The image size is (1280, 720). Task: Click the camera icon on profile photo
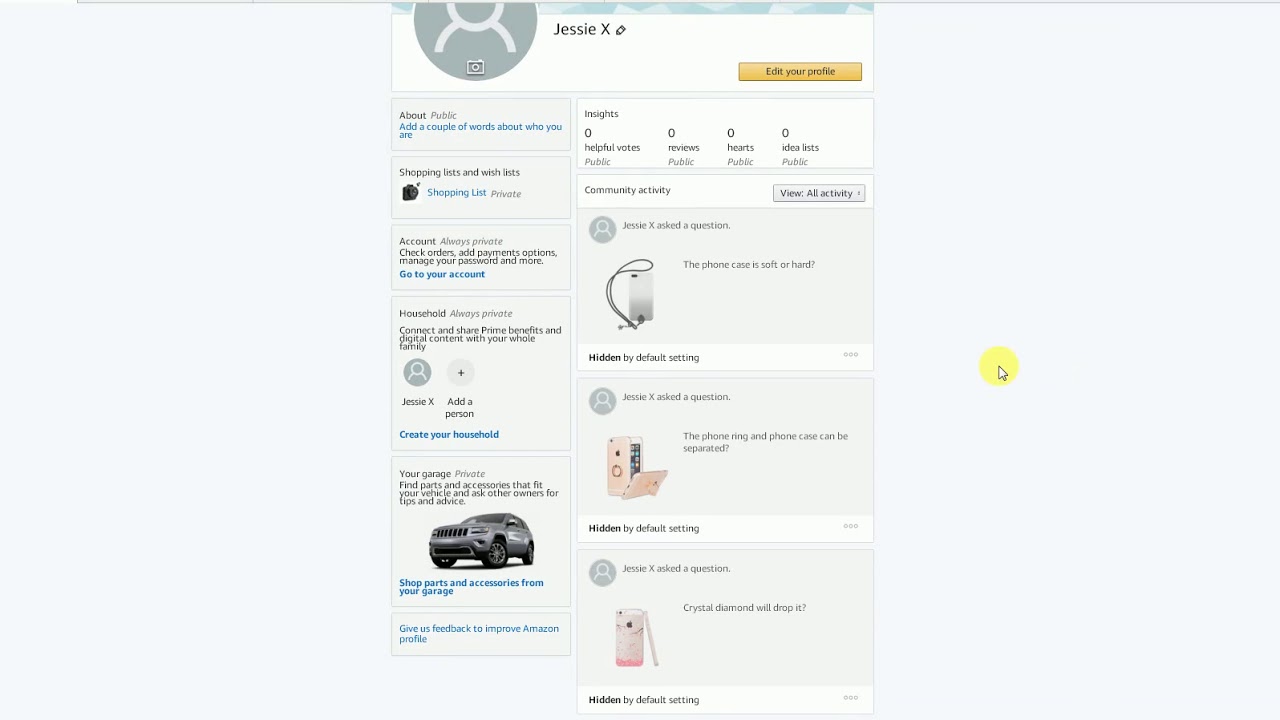tap(475, 67)
